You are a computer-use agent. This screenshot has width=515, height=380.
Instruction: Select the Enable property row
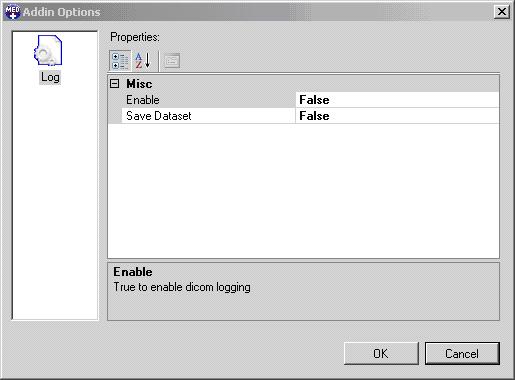click(303, 100)
